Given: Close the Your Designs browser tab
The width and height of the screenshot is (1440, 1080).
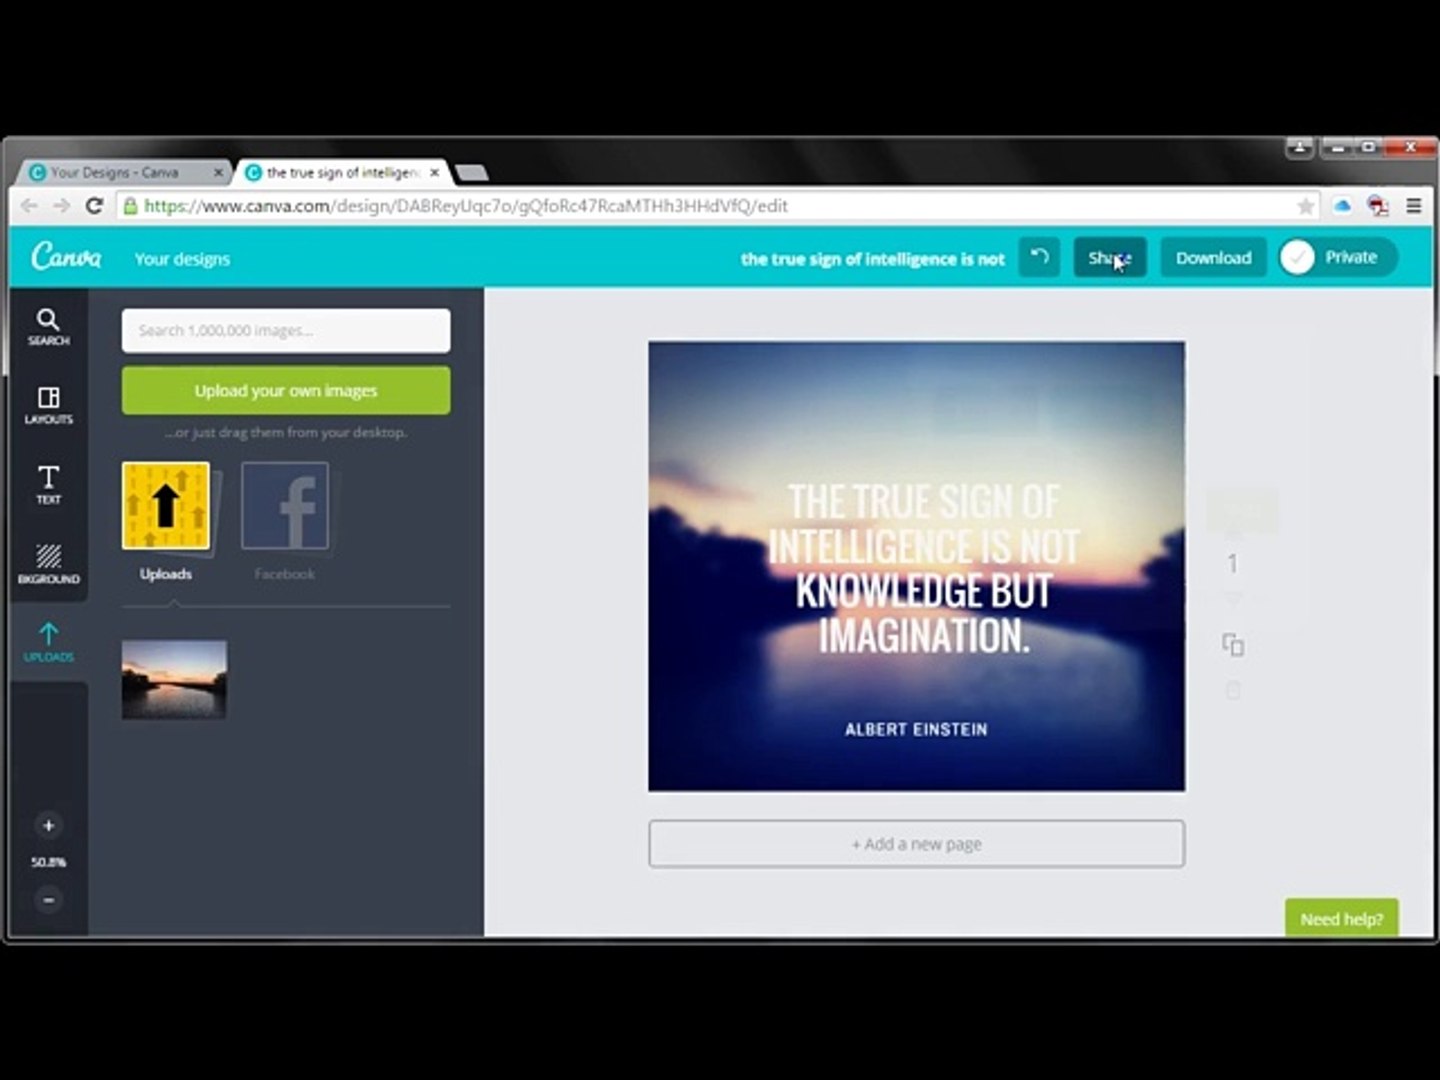Looking at the screenshot, I should point(218,173).
